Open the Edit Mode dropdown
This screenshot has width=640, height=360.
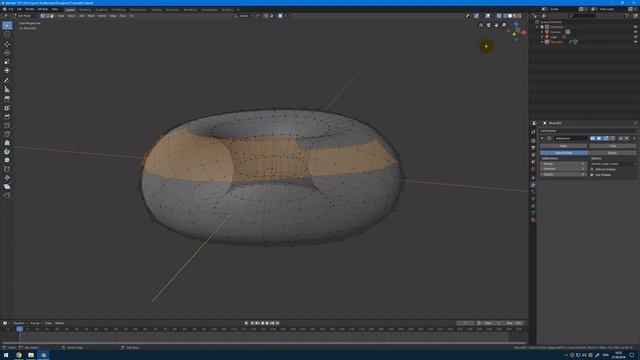point(27,16)
